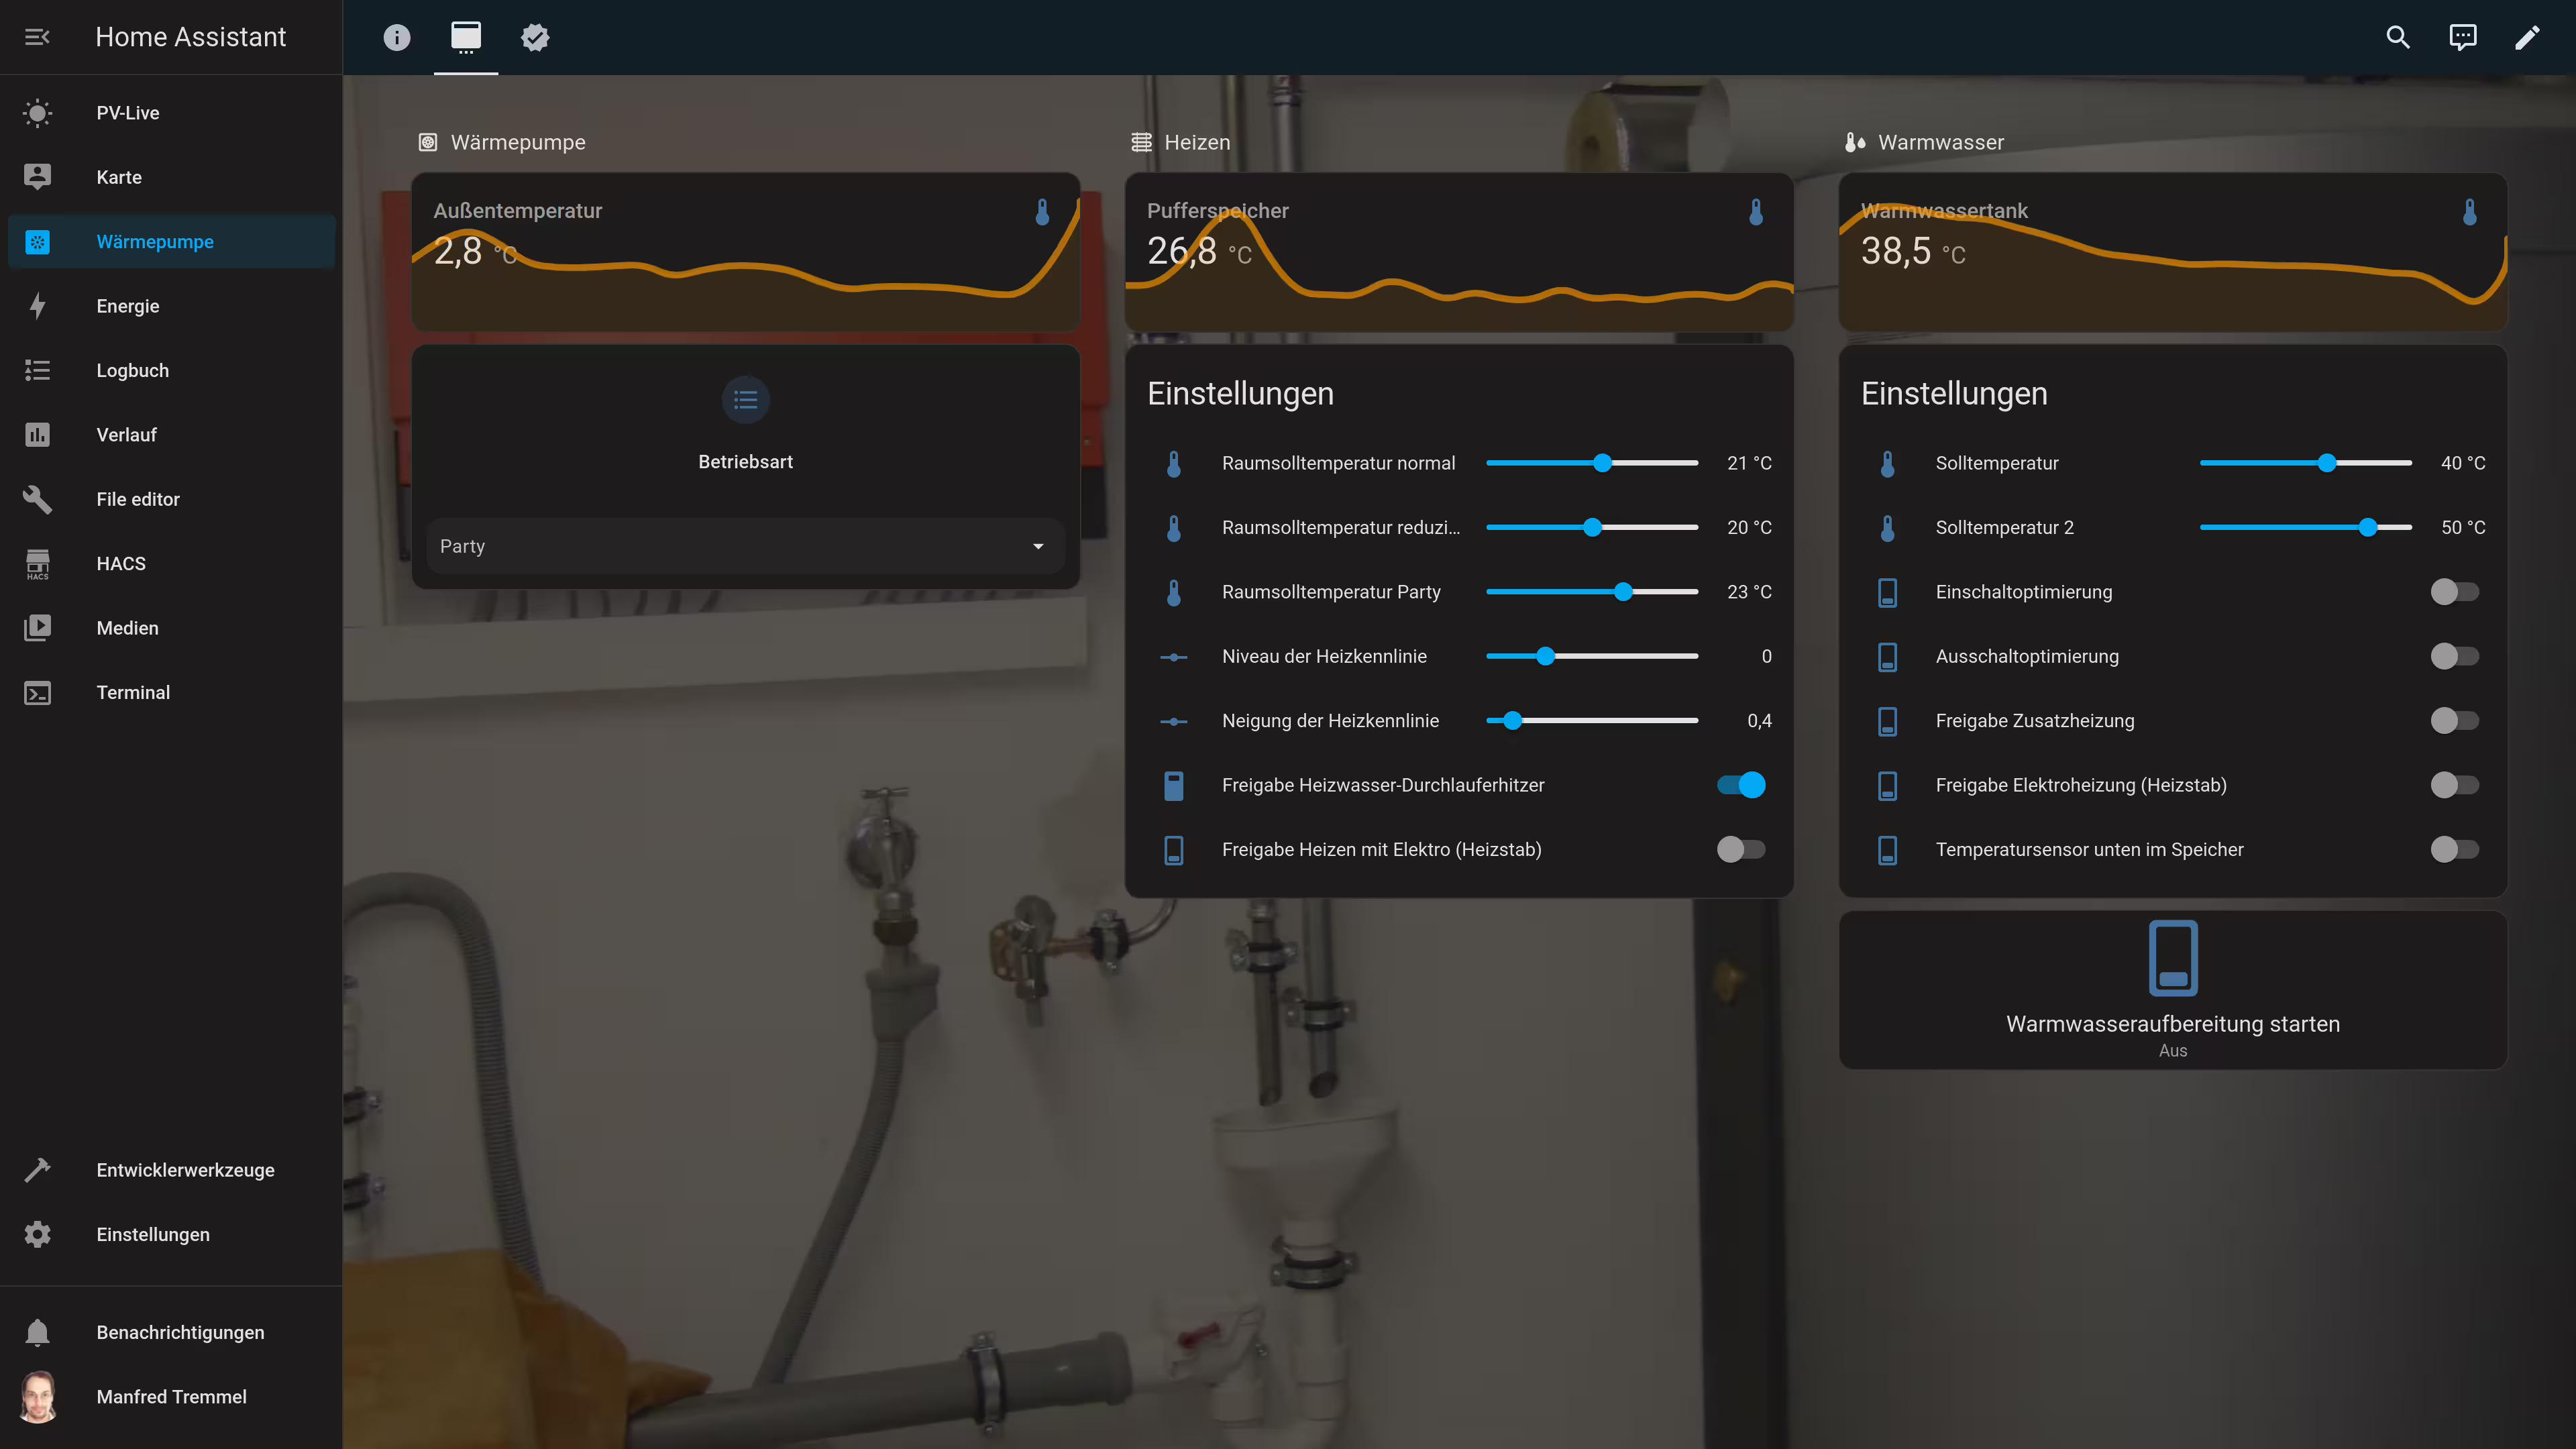Enable Einschaltoptimierung switch
This screenshot has height=1449, width=2576.
2455,592
